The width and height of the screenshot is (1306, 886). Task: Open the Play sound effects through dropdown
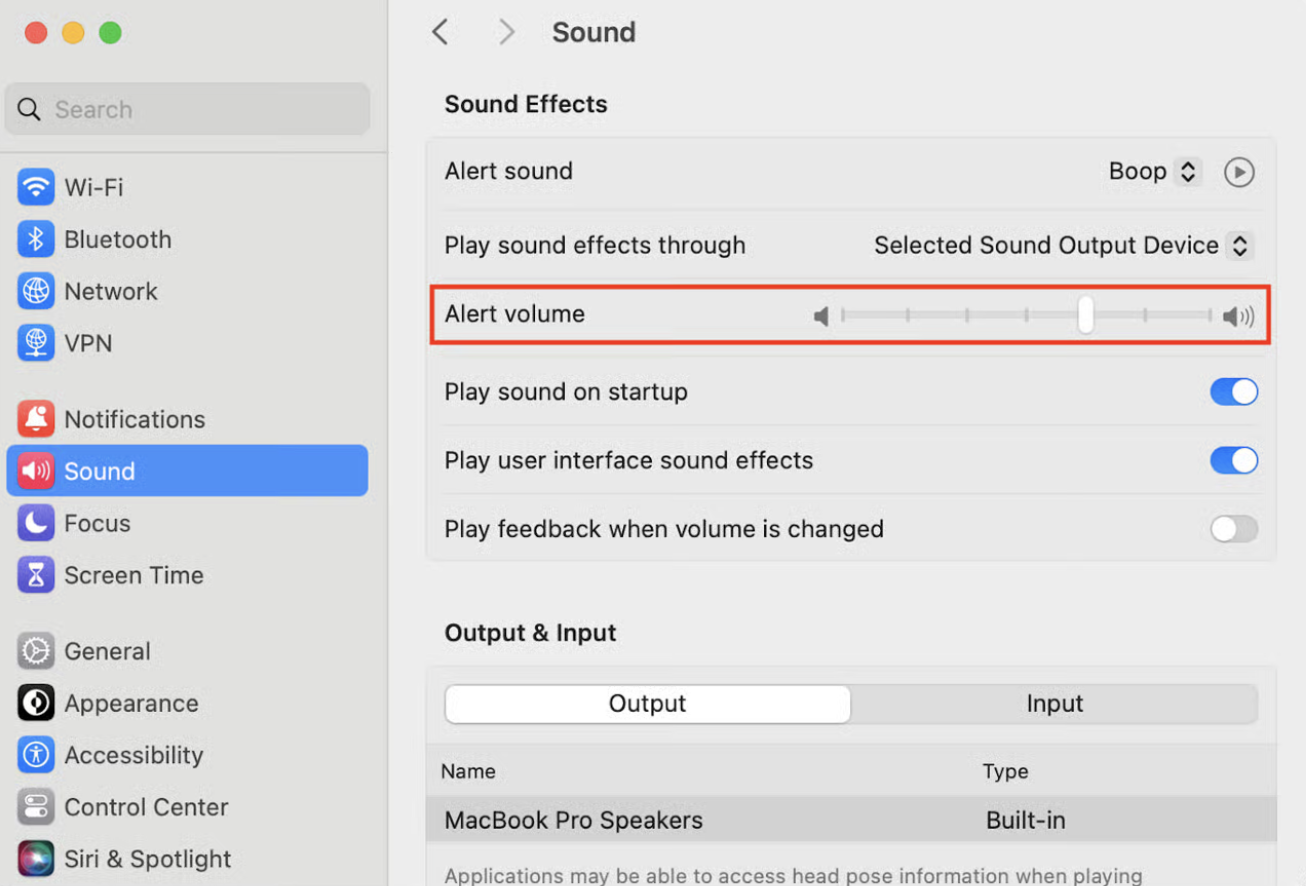(1062, 245)
